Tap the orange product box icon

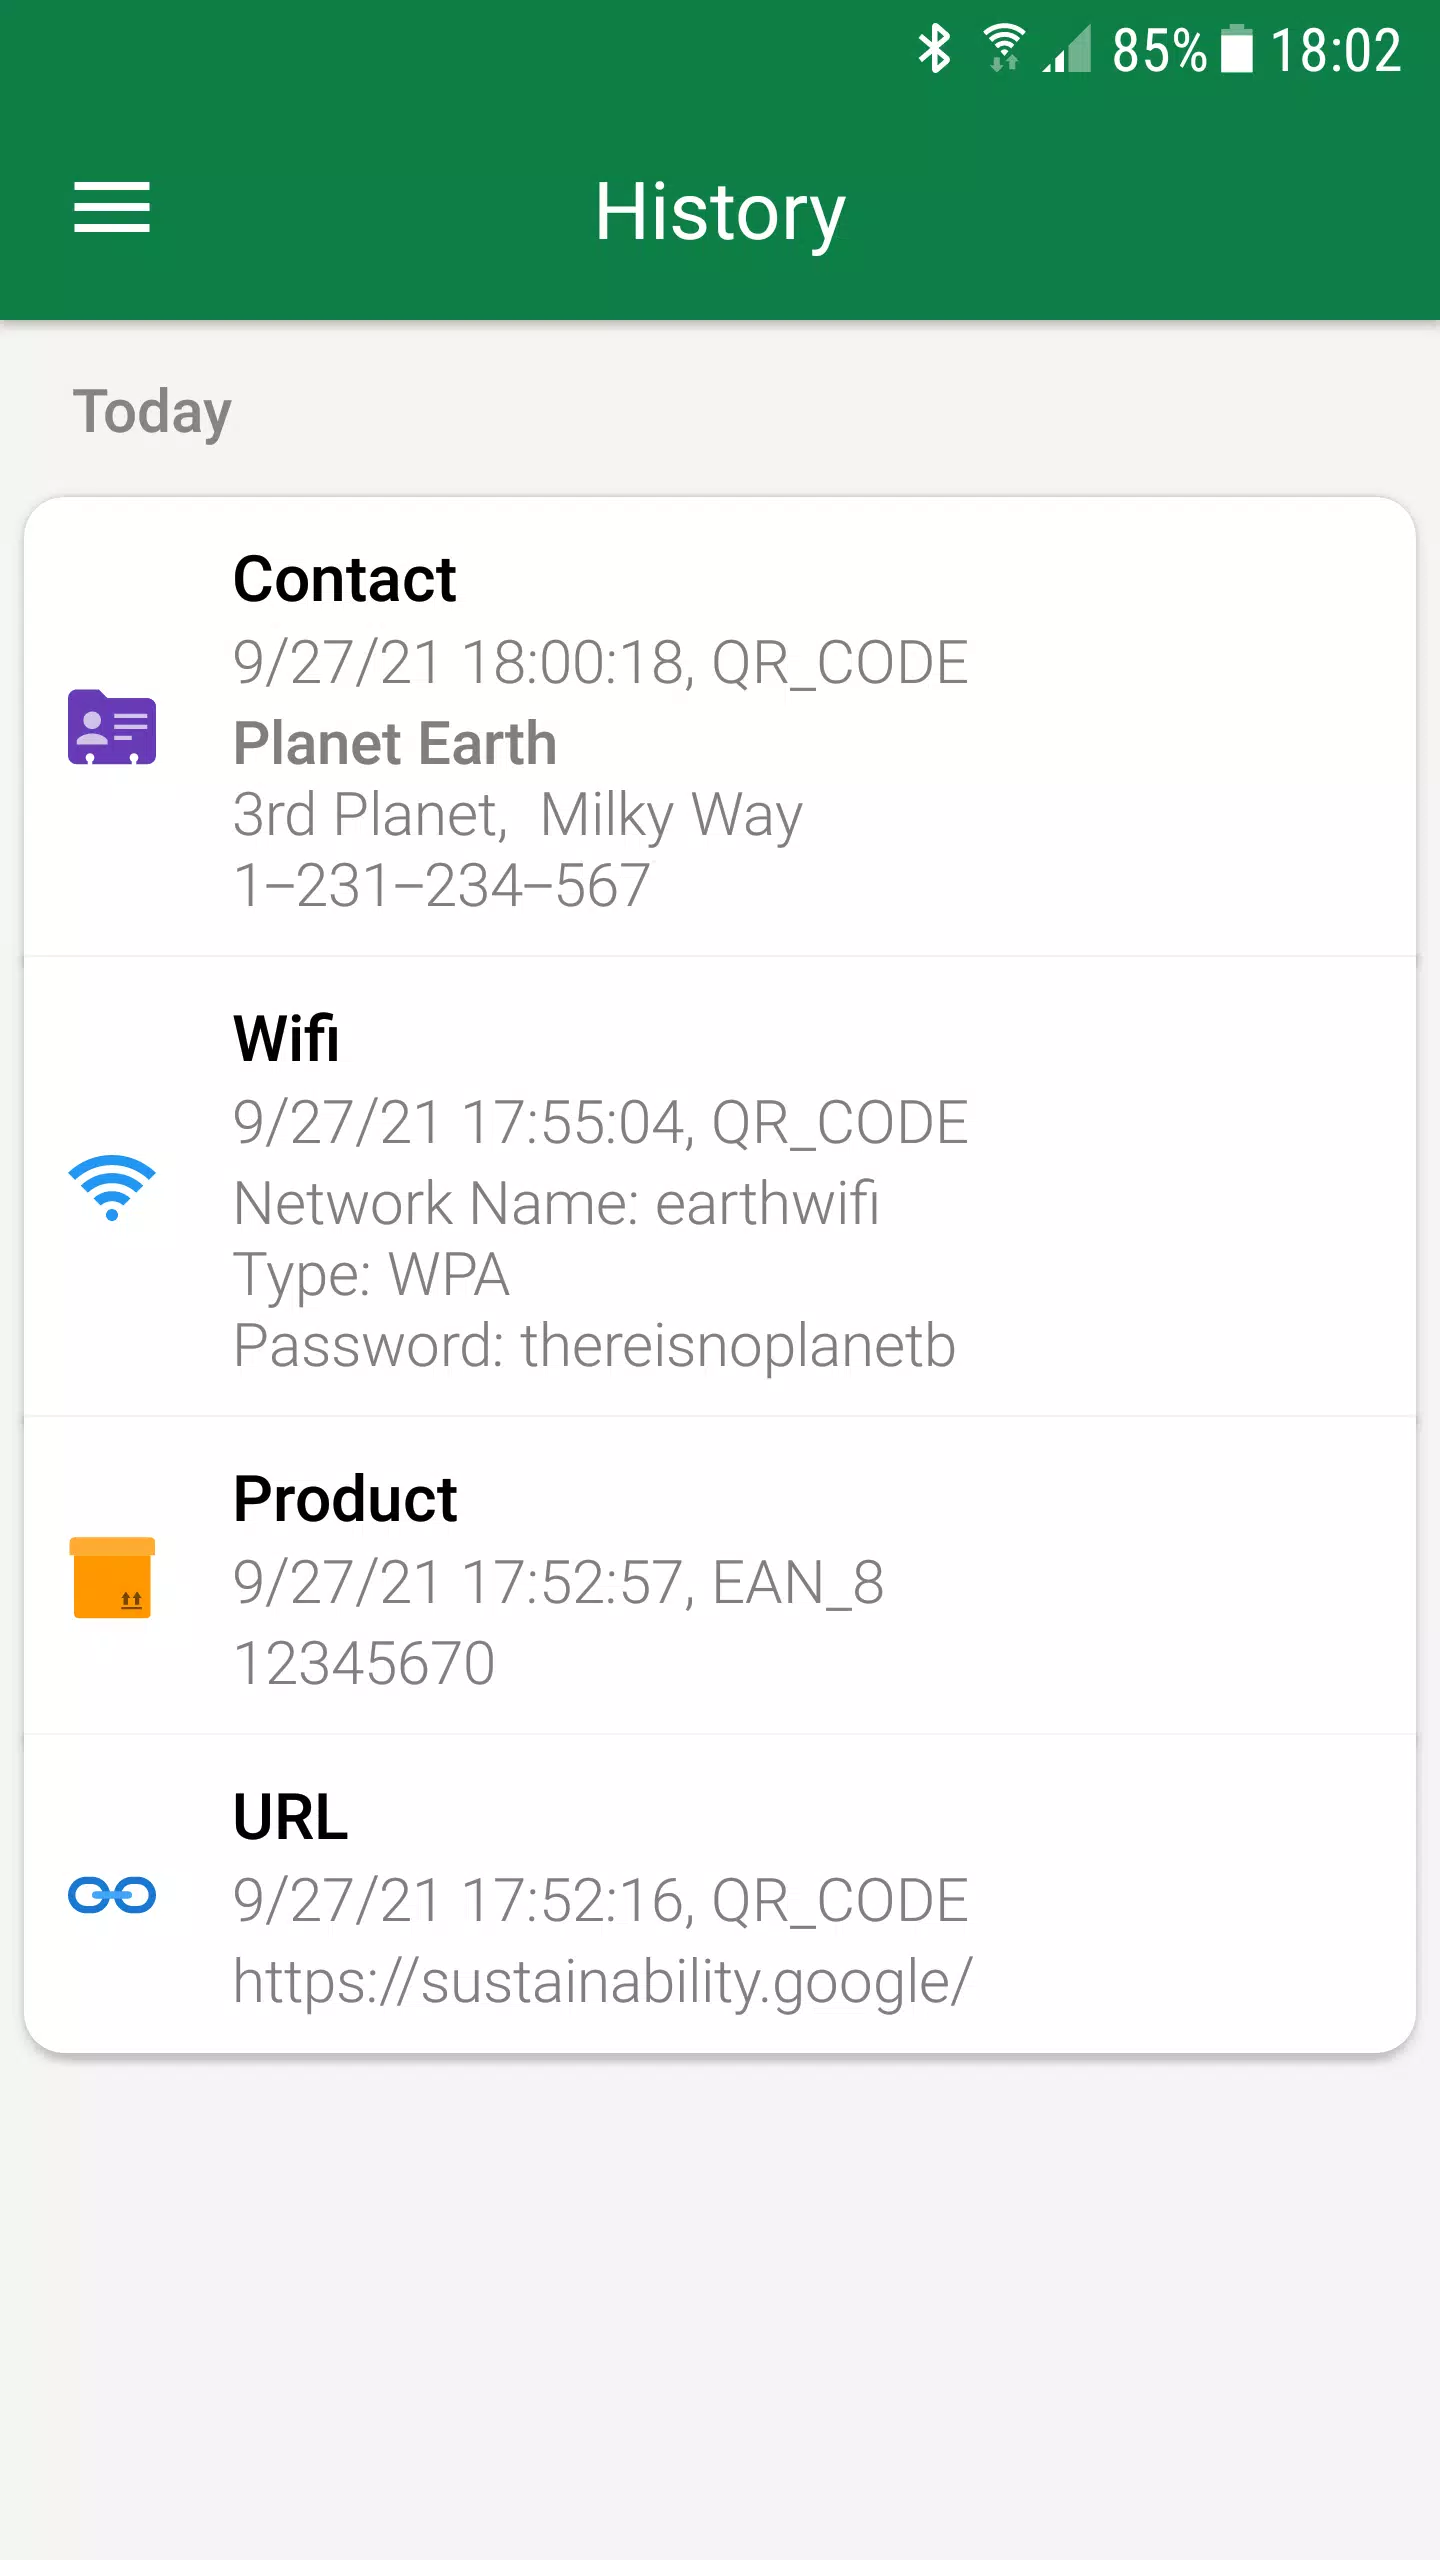[112, 1577]
